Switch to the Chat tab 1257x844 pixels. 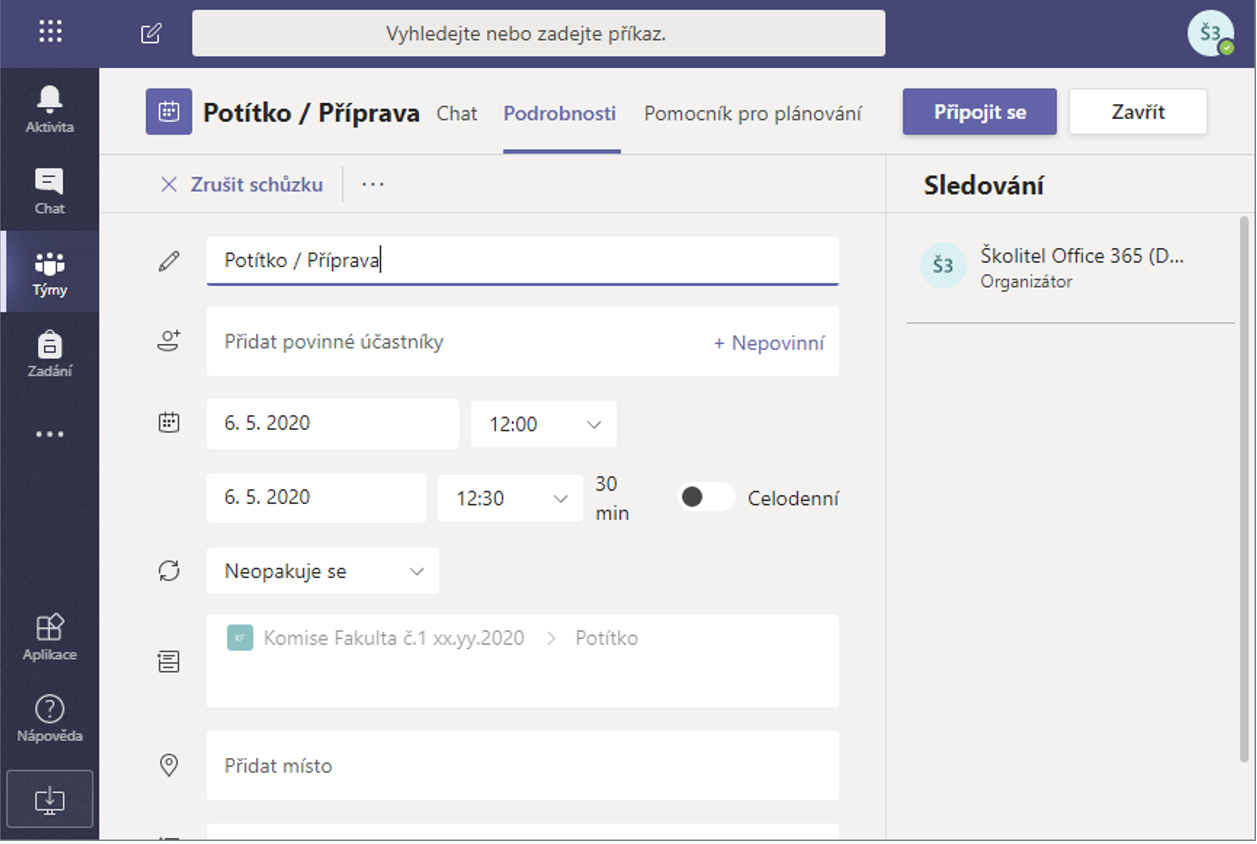(457, 113)
